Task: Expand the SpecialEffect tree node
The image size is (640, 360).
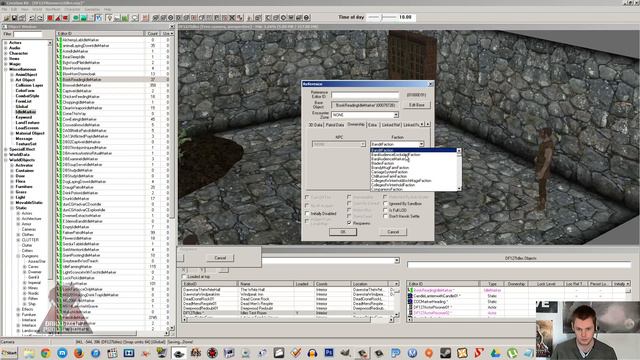Action: [6, 149]
